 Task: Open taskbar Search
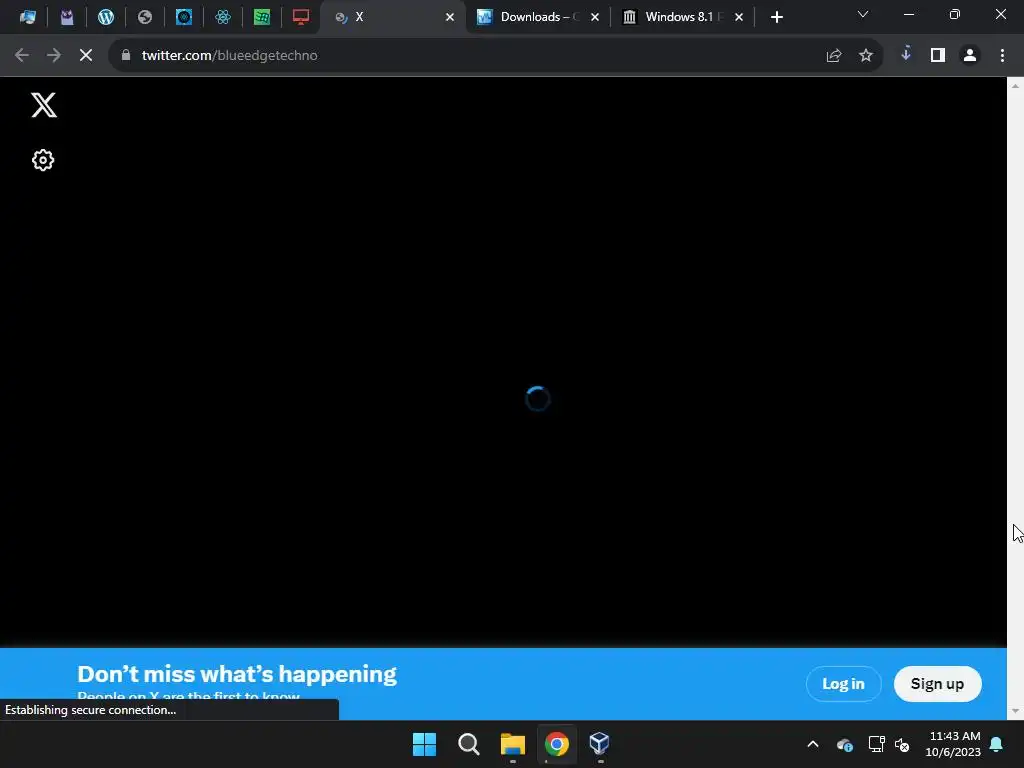pos(469,744)
